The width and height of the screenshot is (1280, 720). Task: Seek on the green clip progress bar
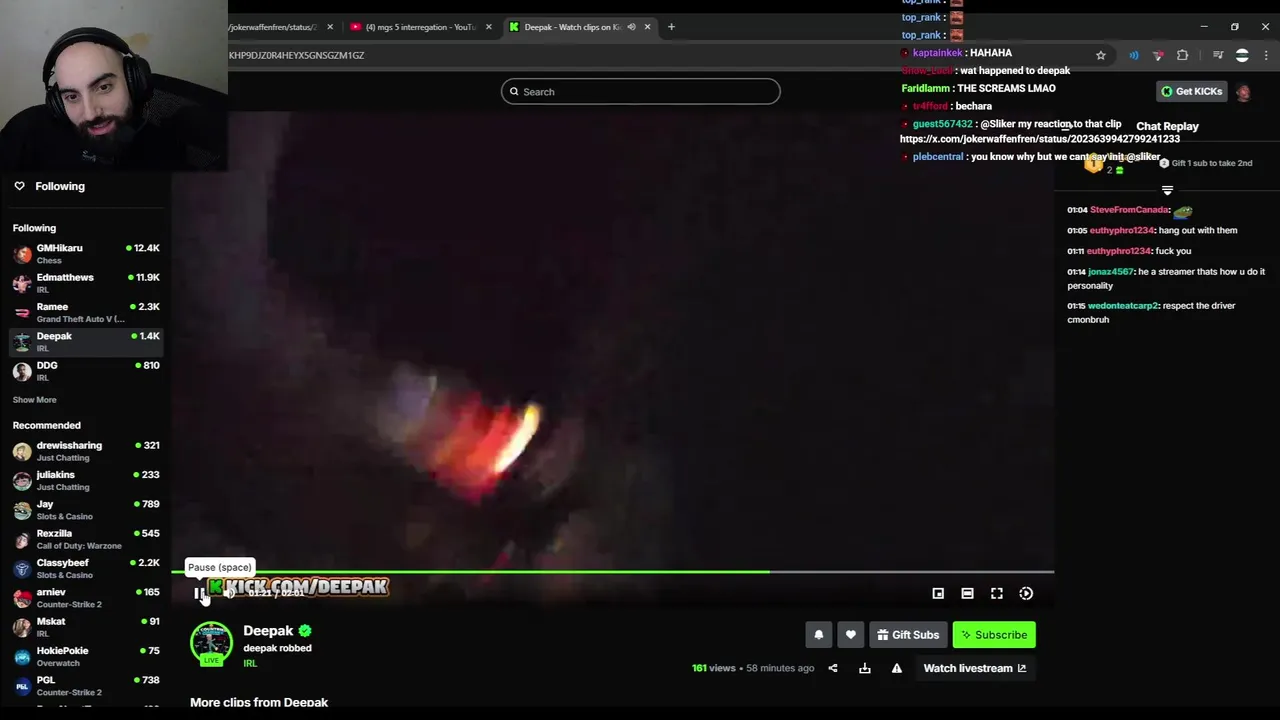[612, 572]
